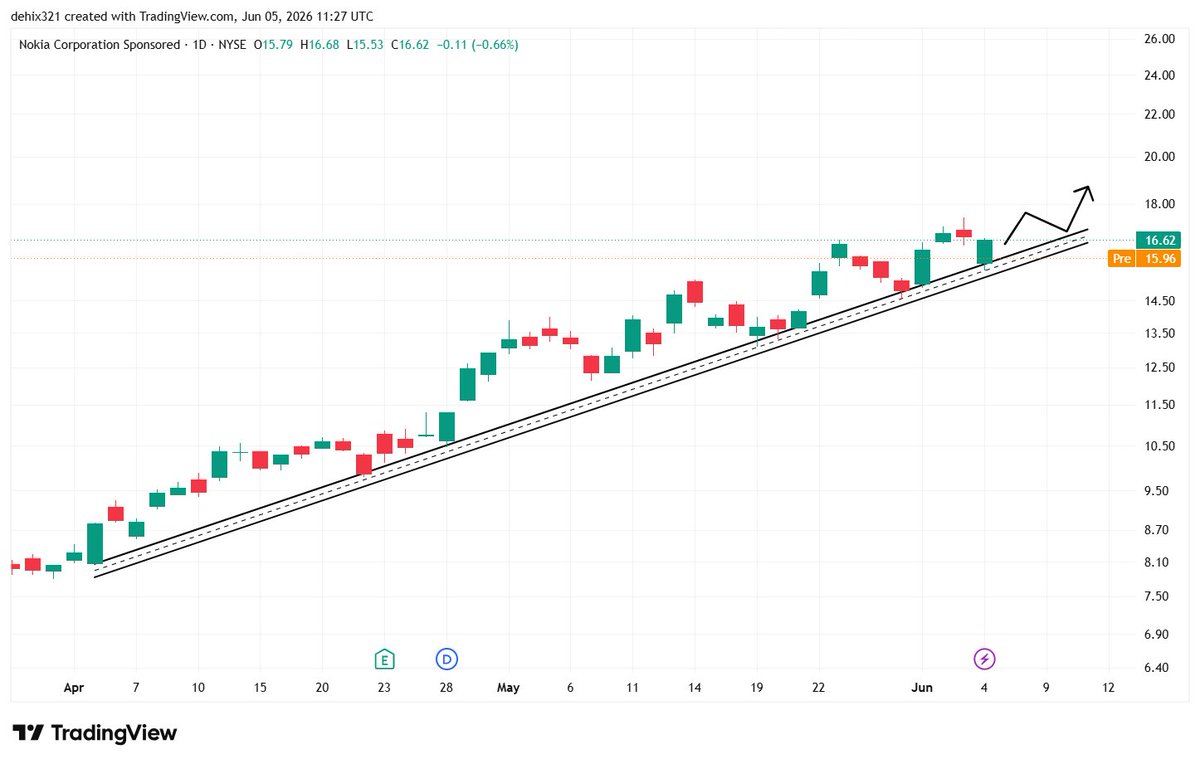This screenshot has width=1200, height=764.
Task: Click the low value L15.53
Action: pyautogui.click(x=364, y=45)
